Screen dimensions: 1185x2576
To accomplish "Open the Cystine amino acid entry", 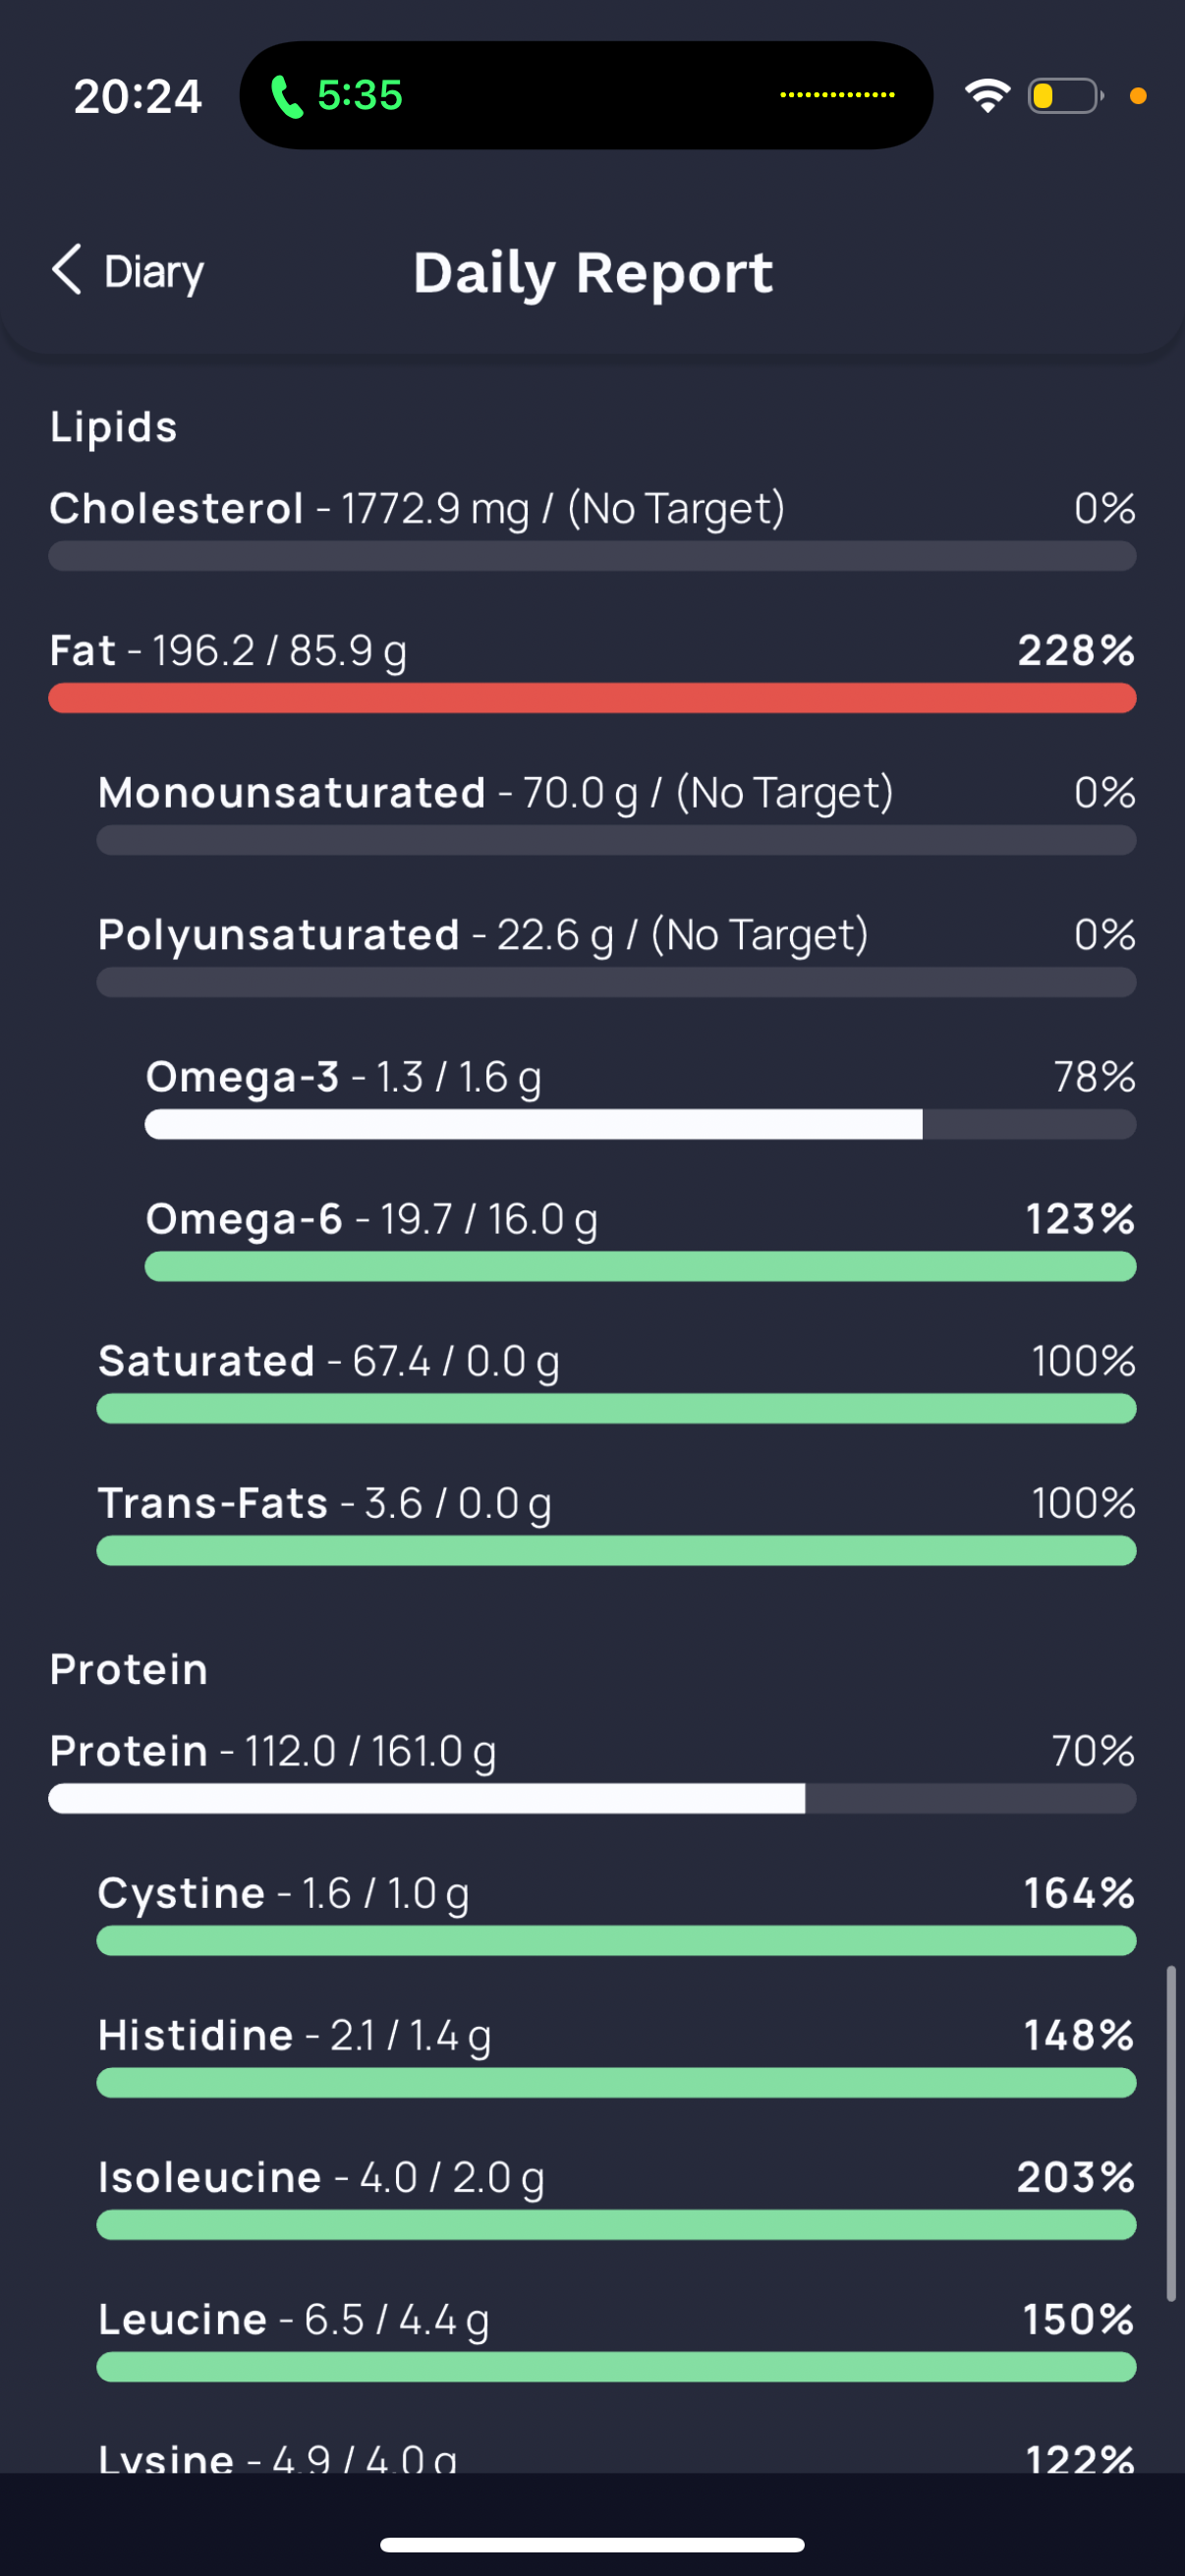I will pyautogui.click(x=616, y=1912).
